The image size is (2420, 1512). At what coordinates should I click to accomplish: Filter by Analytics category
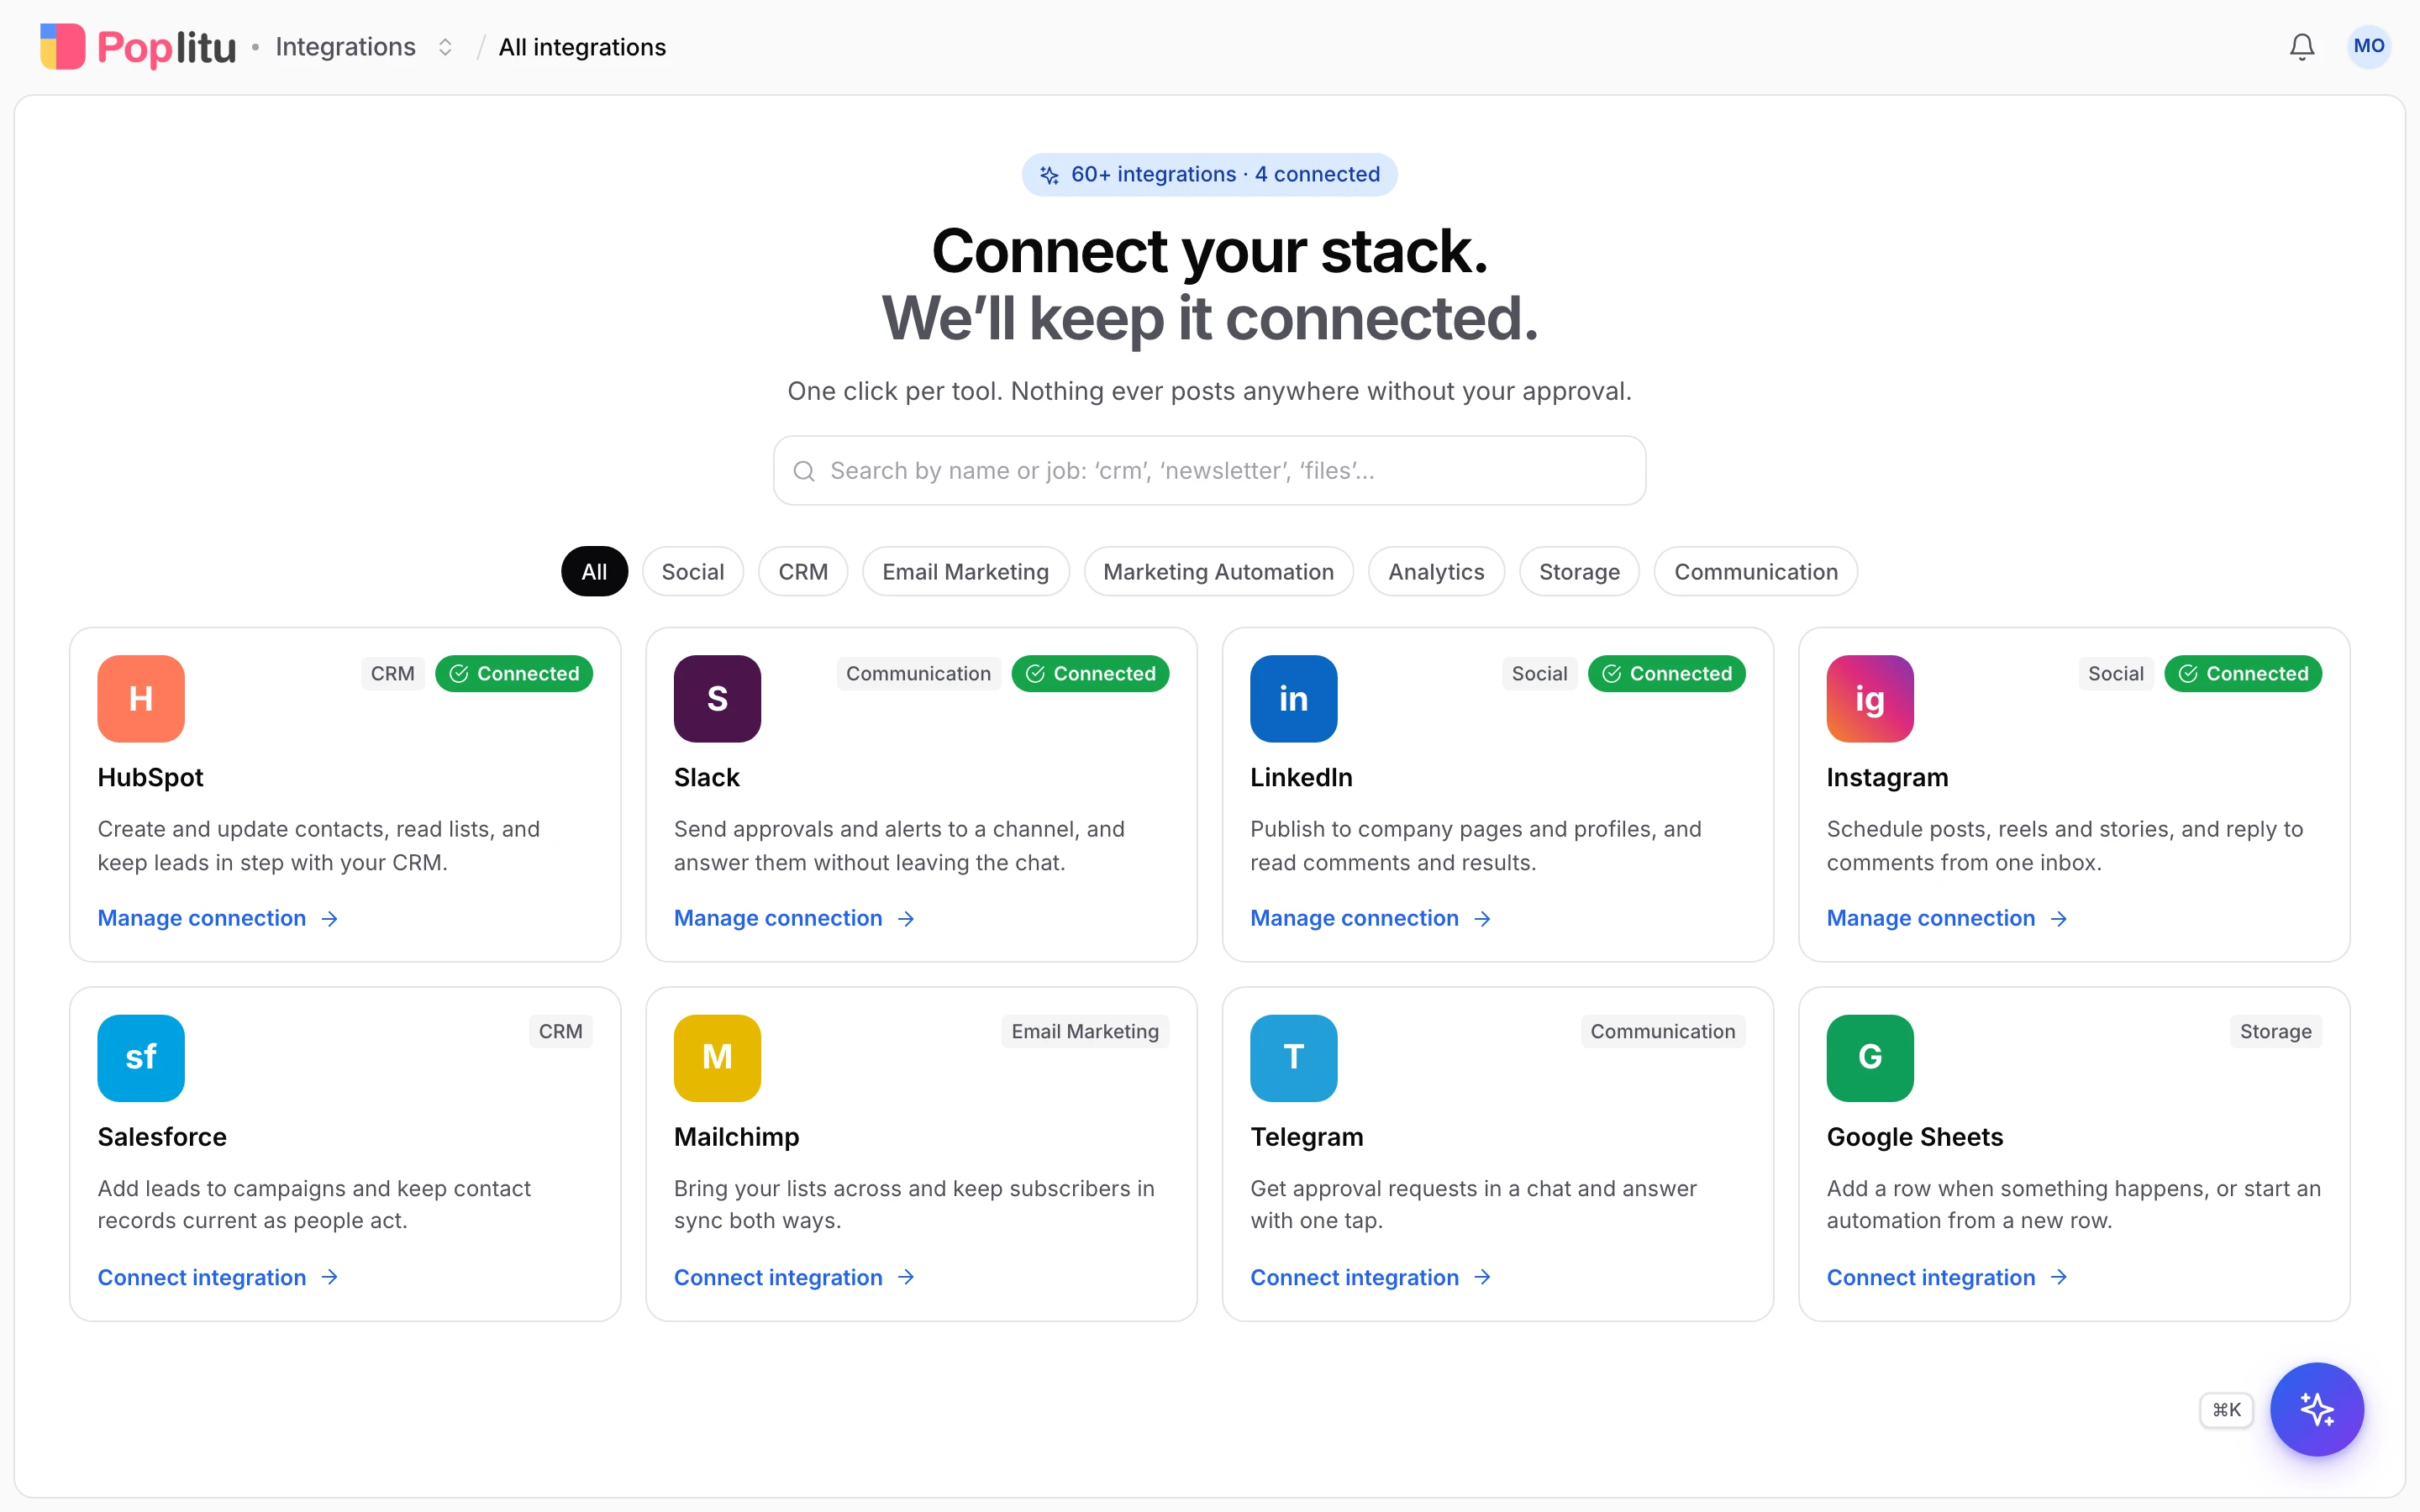(x=1436, y=572)
